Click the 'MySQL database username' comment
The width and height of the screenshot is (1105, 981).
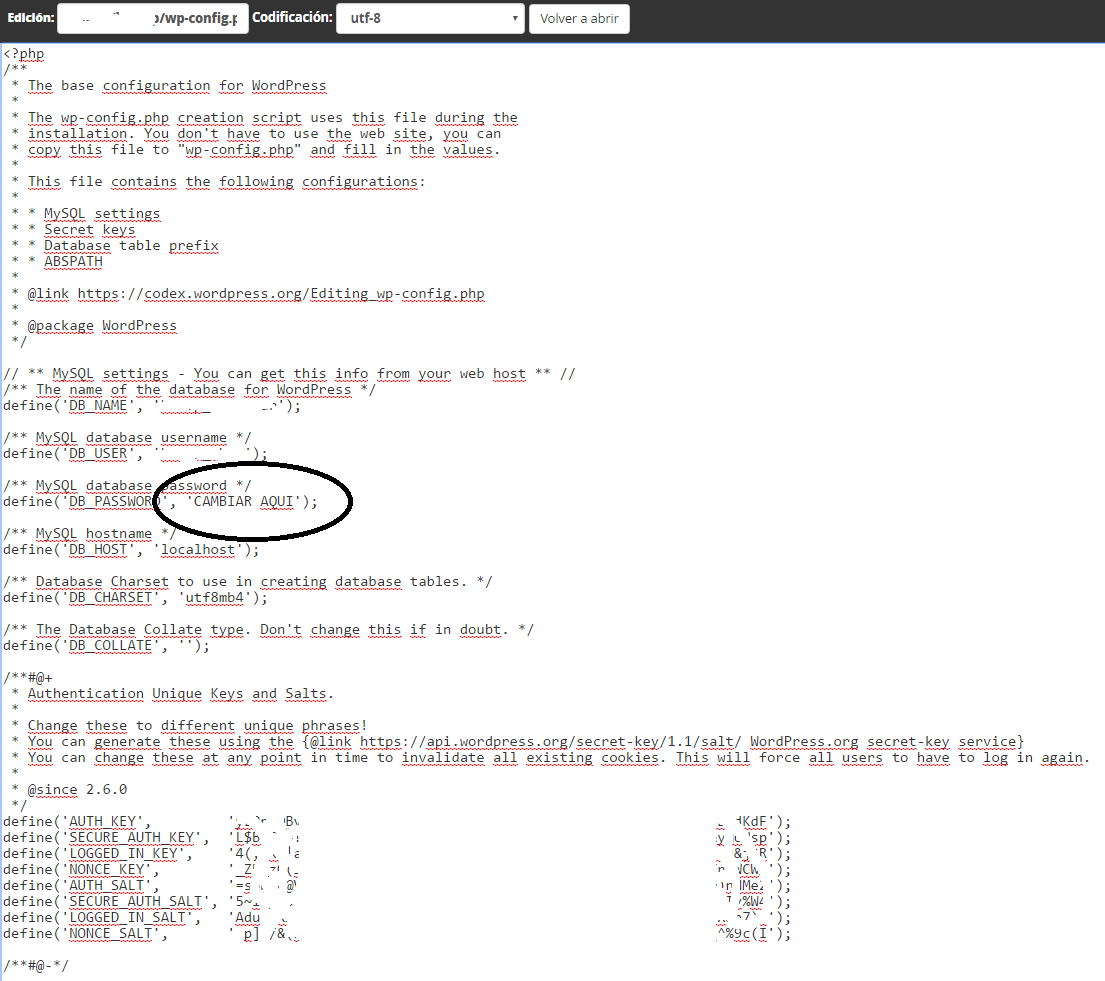coord(127,438)
